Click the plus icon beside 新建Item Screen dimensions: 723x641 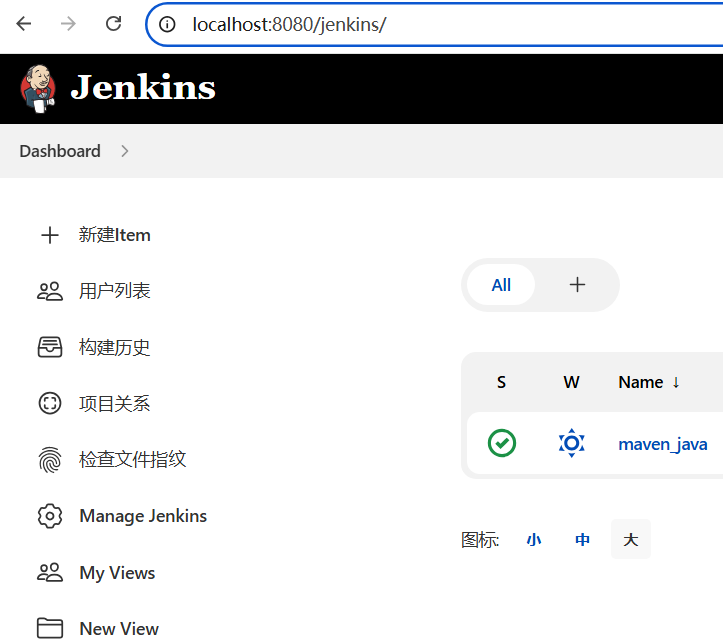[50, 235]
